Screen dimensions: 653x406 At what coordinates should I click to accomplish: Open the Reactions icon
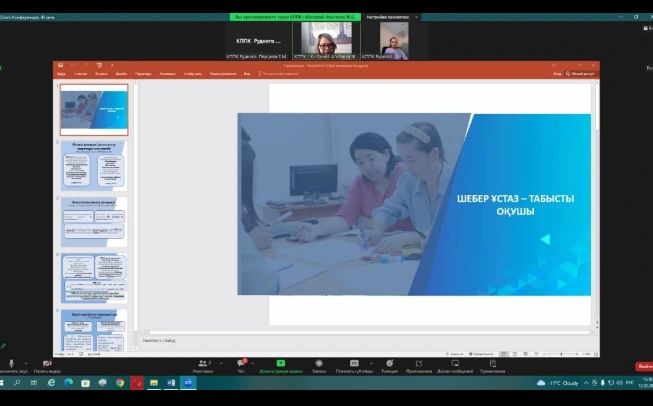(389, 364)
